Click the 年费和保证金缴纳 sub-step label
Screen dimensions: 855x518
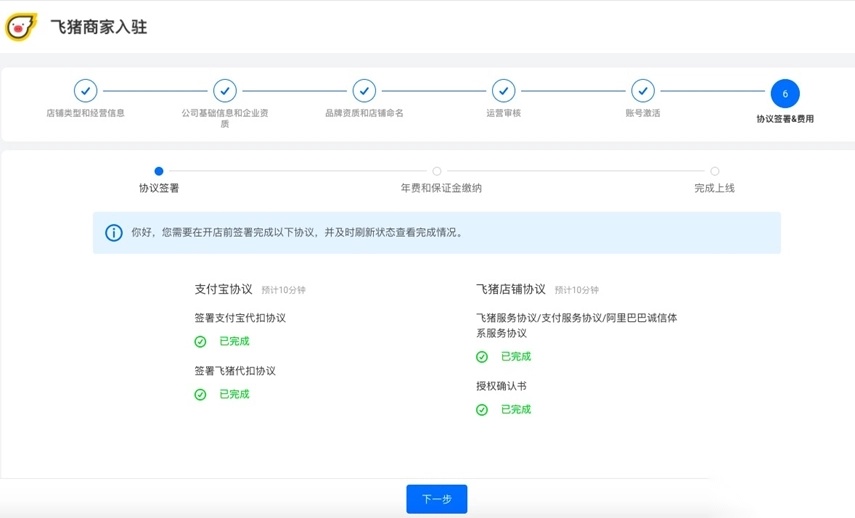click(441, 188)
